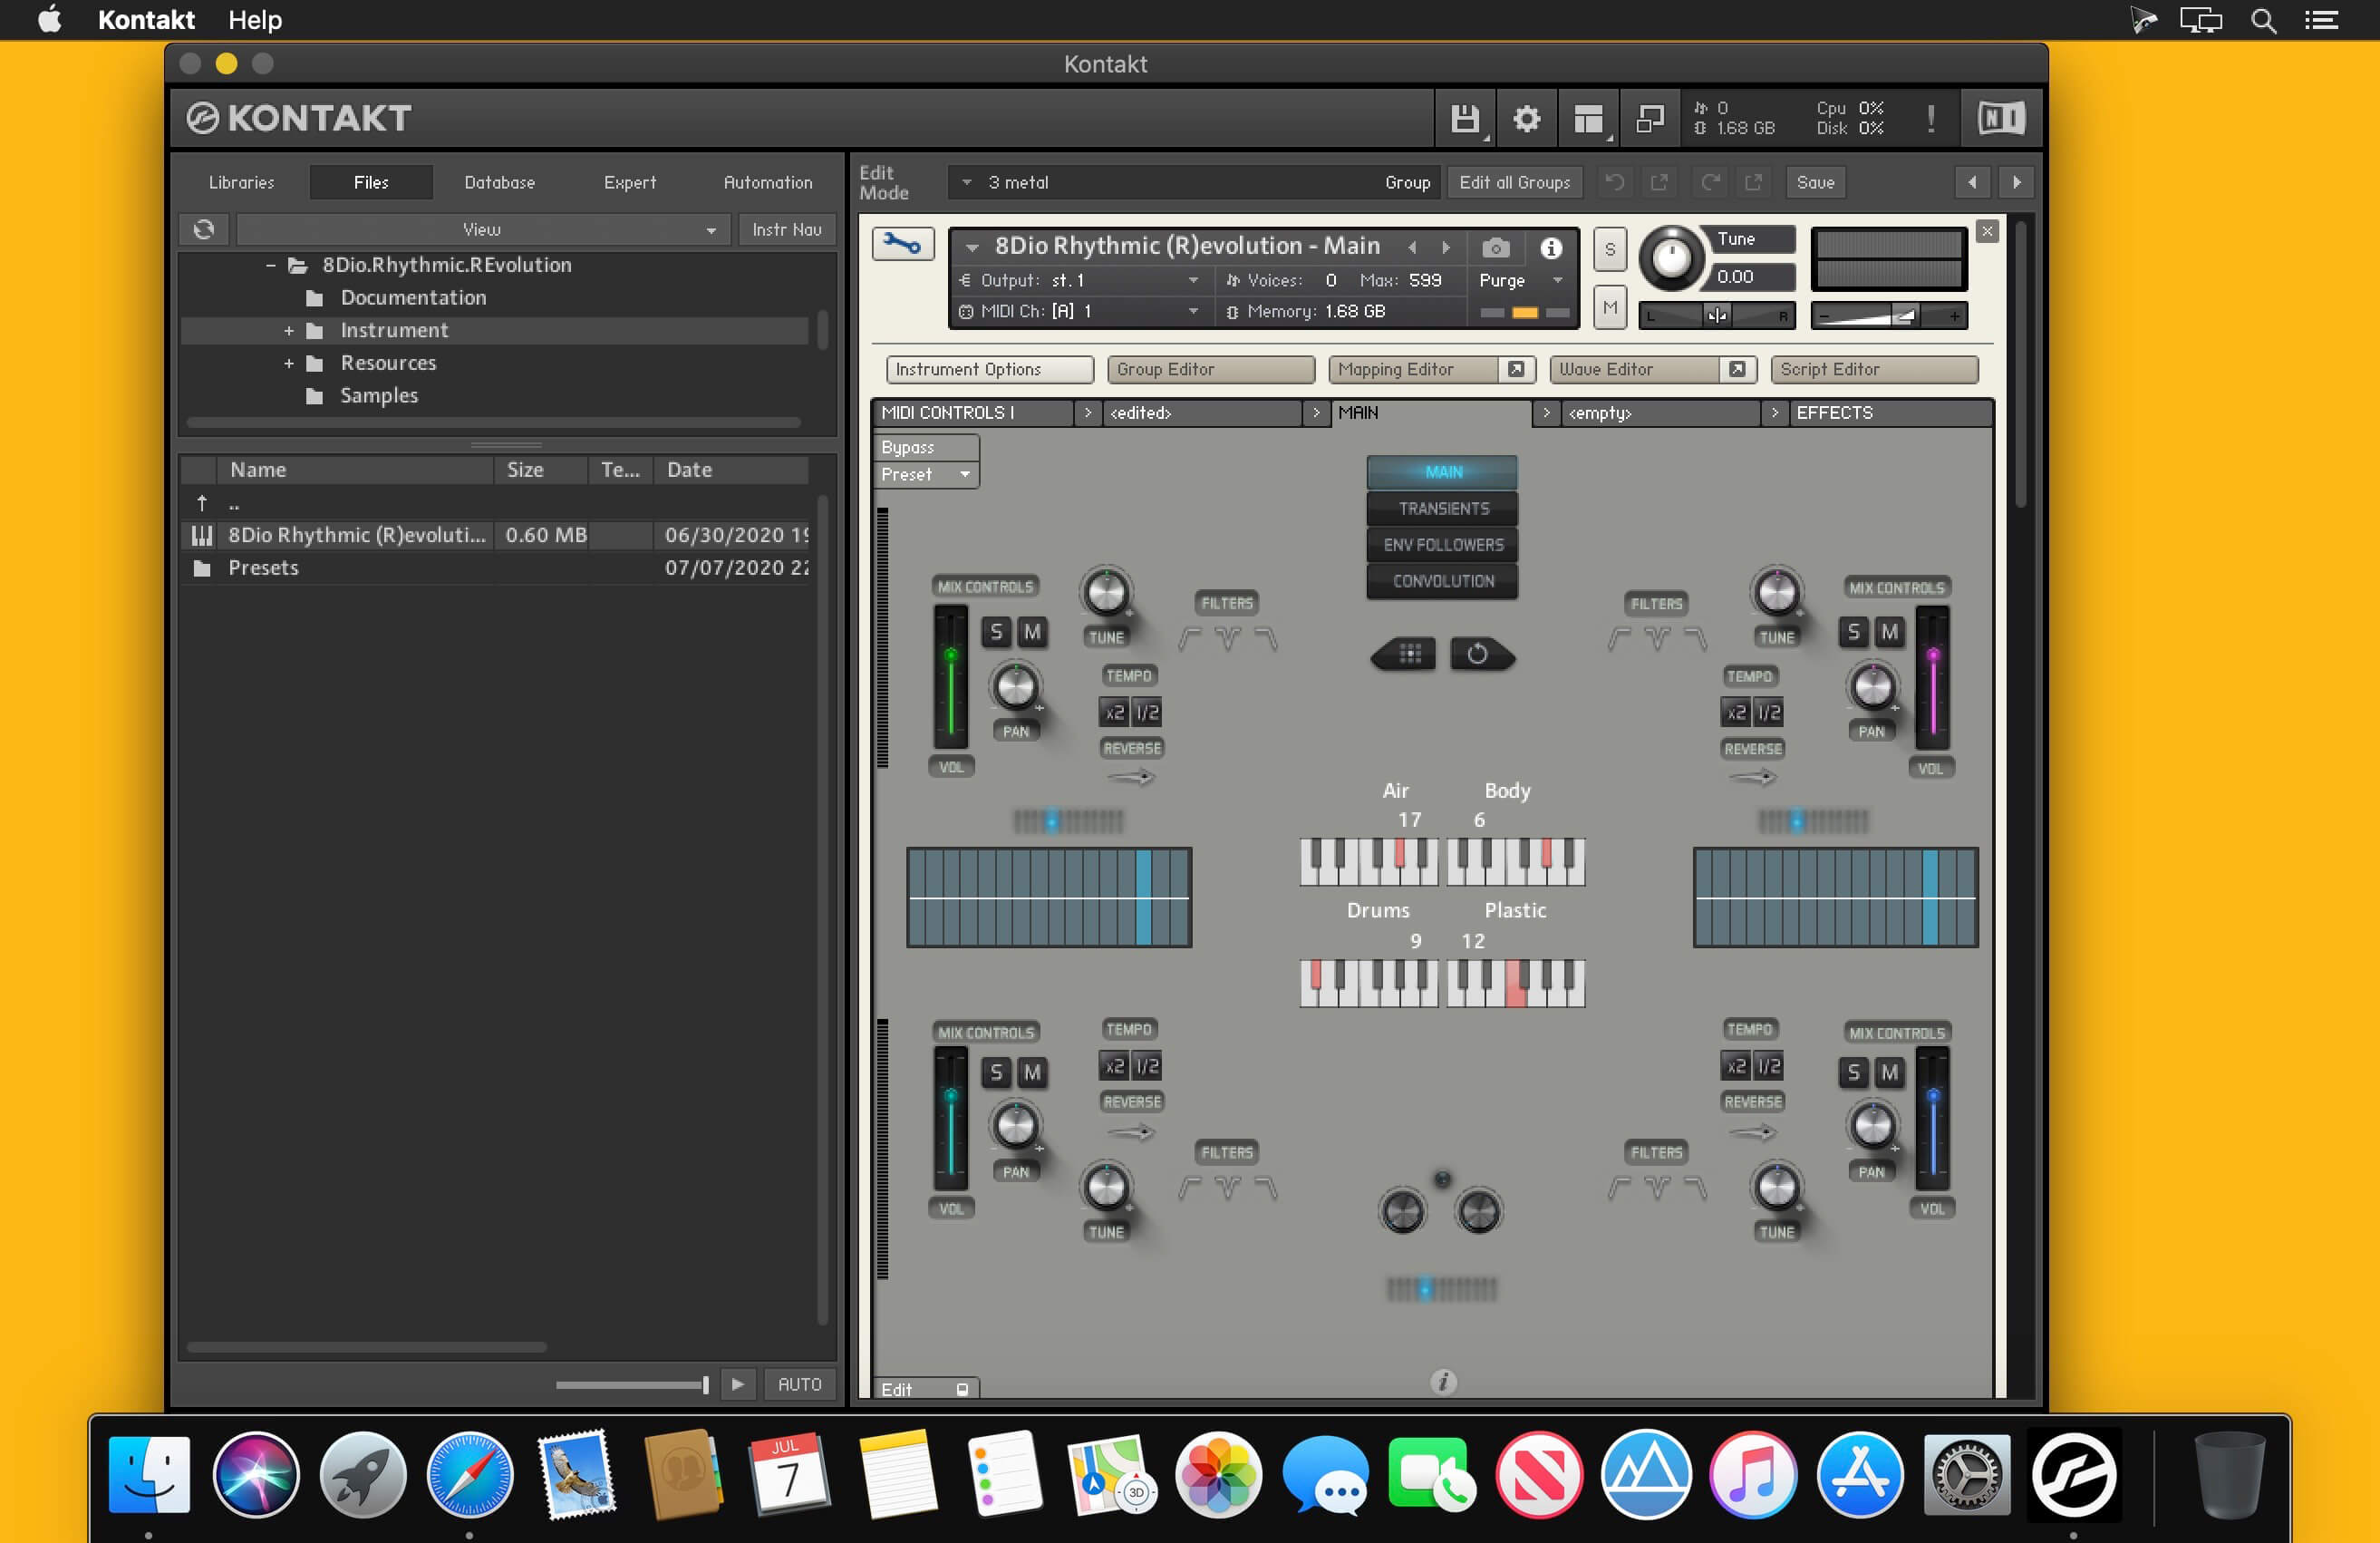Collapse the 8Dio.Rhythmic.REvolution folder

[x=270, y=265]
